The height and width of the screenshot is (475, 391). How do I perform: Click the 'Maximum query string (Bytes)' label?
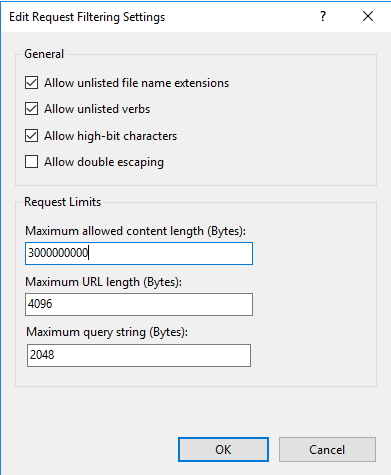(x=107, y=332)
